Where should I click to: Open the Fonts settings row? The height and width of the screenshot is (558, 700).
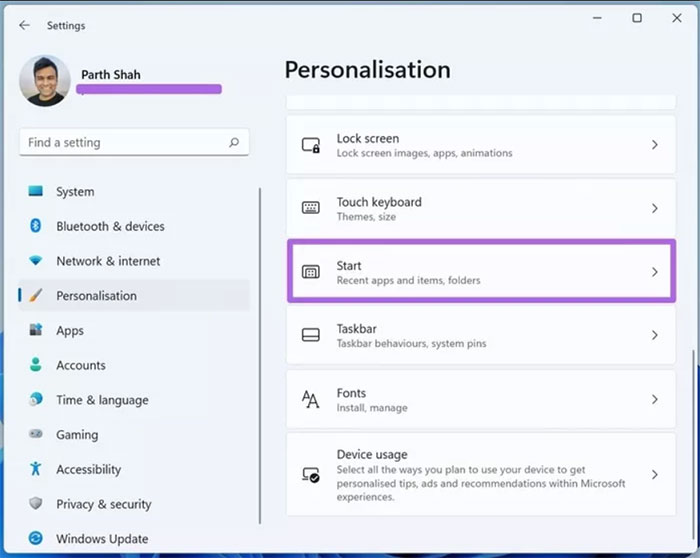tap(480, 399)
